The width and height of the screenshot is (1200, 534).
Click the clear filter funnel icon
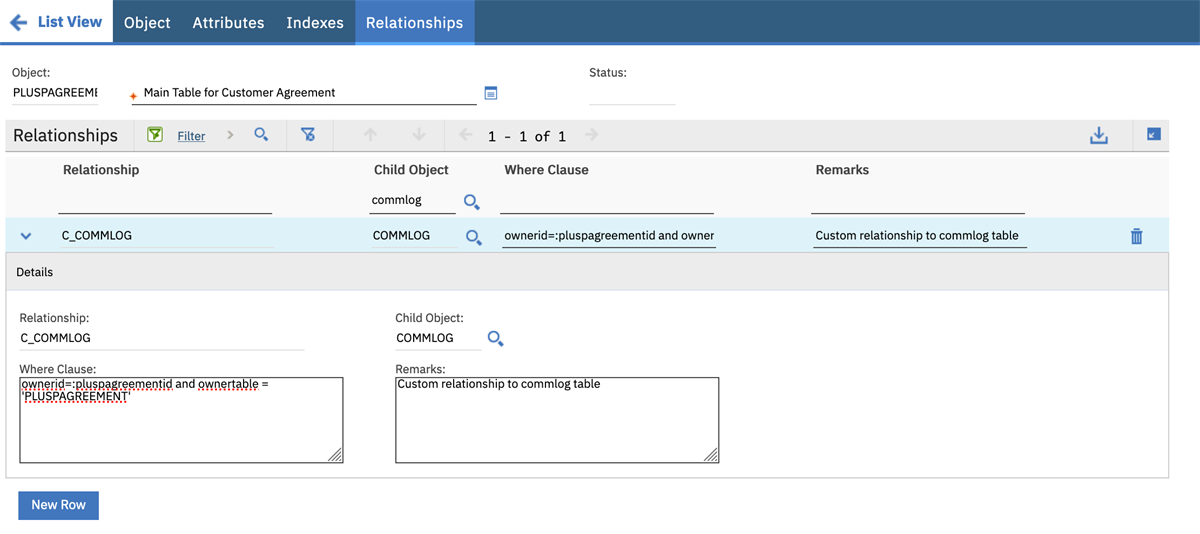click(x=308, y=135)
